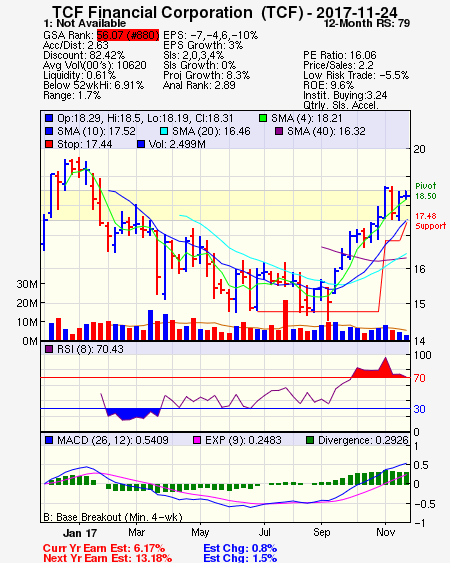
Task: Click the Sep date axis label
Action: 321,532
